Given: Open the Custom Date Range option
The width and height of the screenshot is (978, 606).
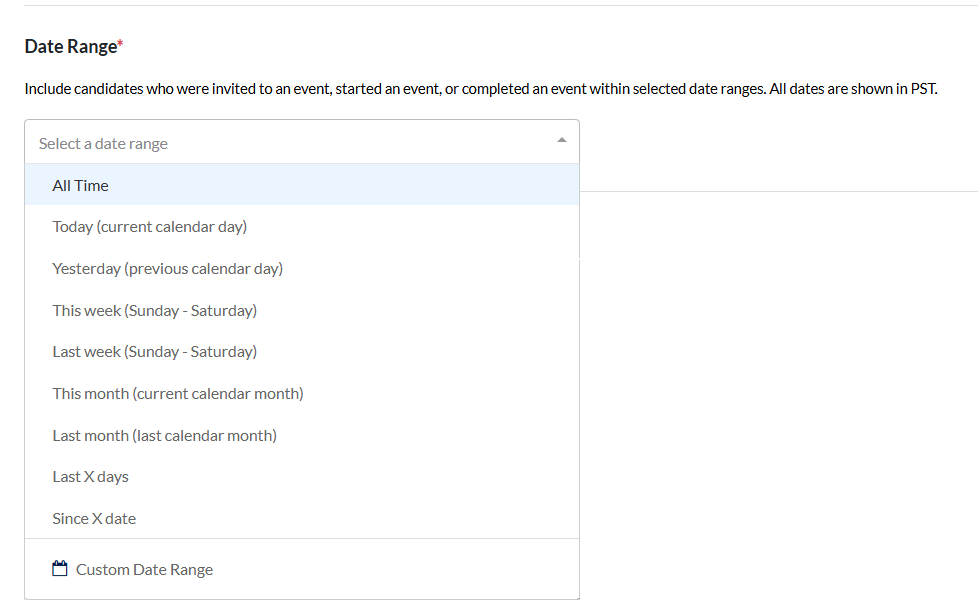Looking at the screenshot, I should (x=145, y=570).
